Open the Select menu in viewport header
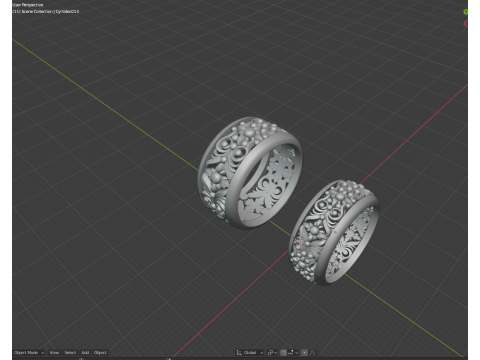This screenshot has height=360, width=480. tap(70, 352)
